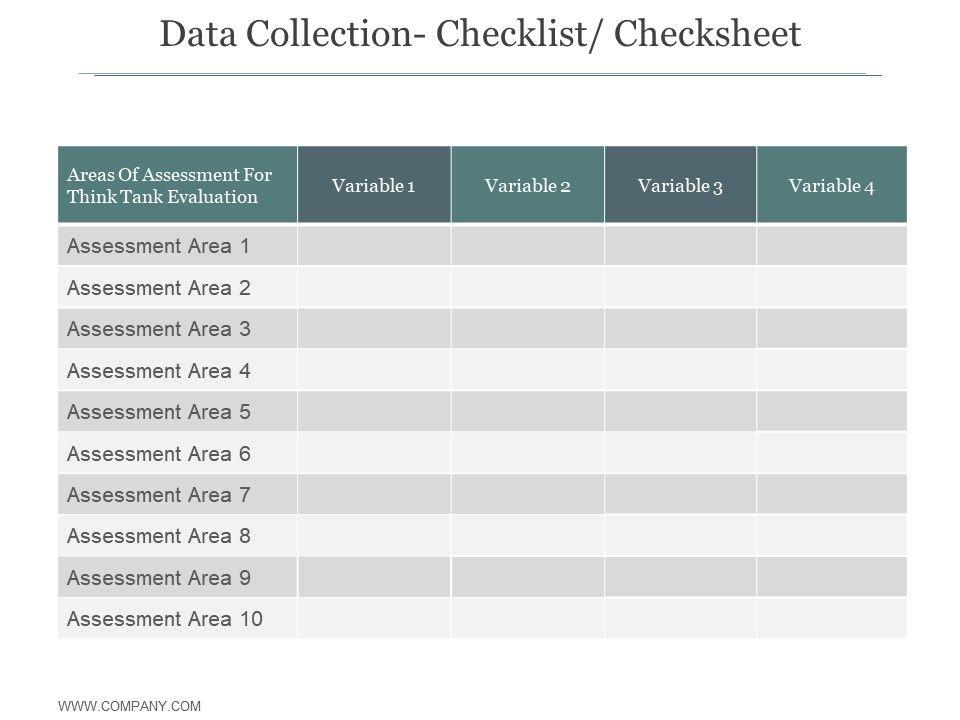Click the Assessment Area 5 row label
This screenshot has height=720, width=960.
(158, 412)
